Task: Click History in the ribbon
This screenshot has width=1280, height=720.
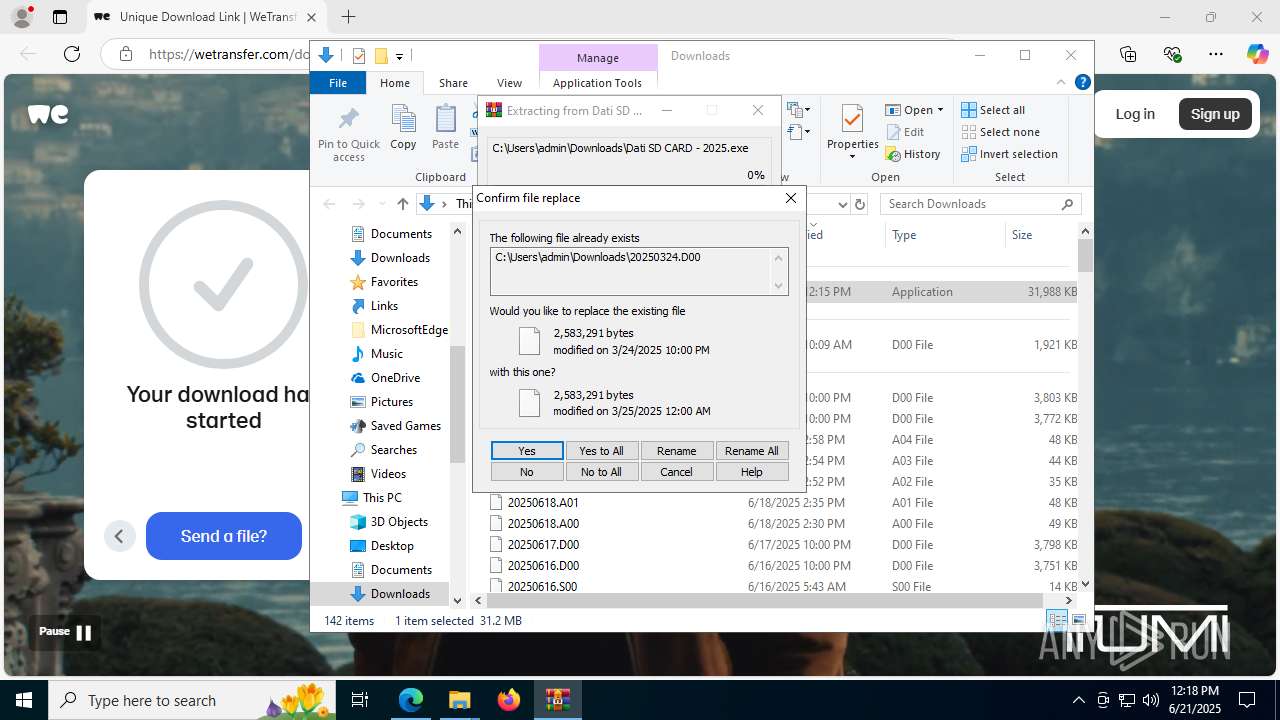Action: (913, 154)
